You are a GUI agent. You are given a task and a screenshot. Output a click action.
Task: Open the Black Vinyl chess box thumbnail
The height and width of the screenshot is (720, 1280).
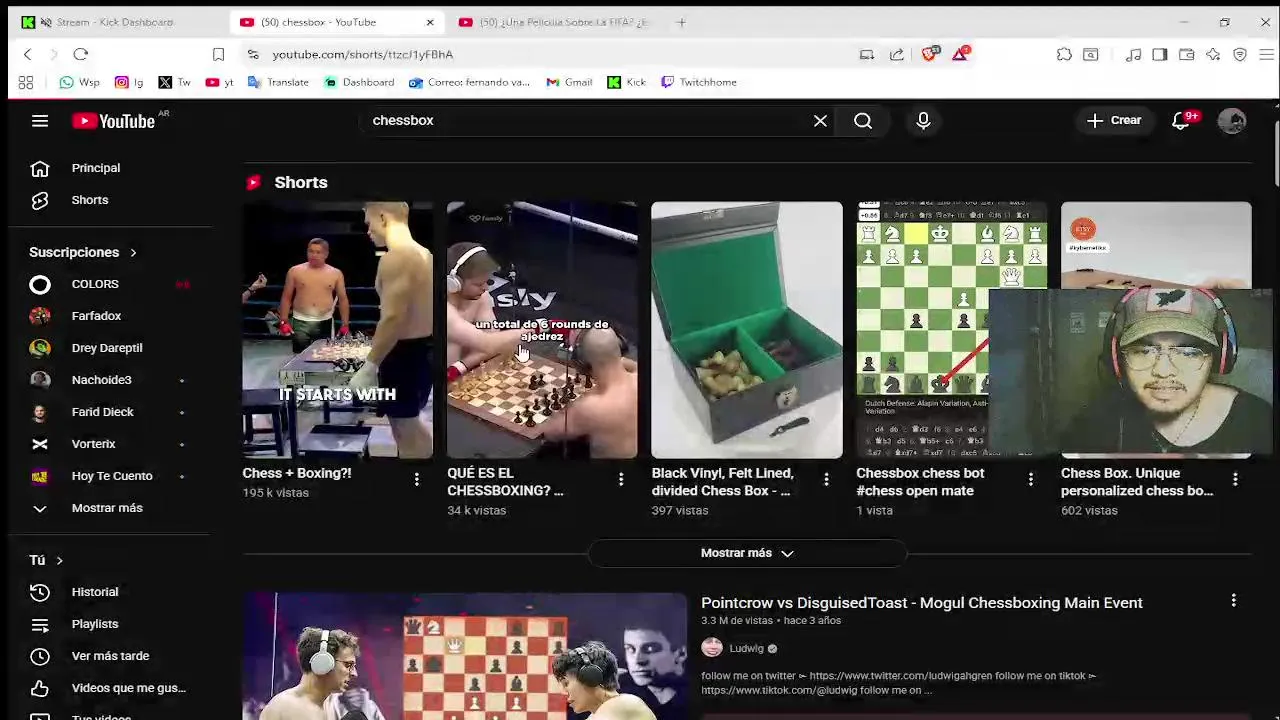747,330
